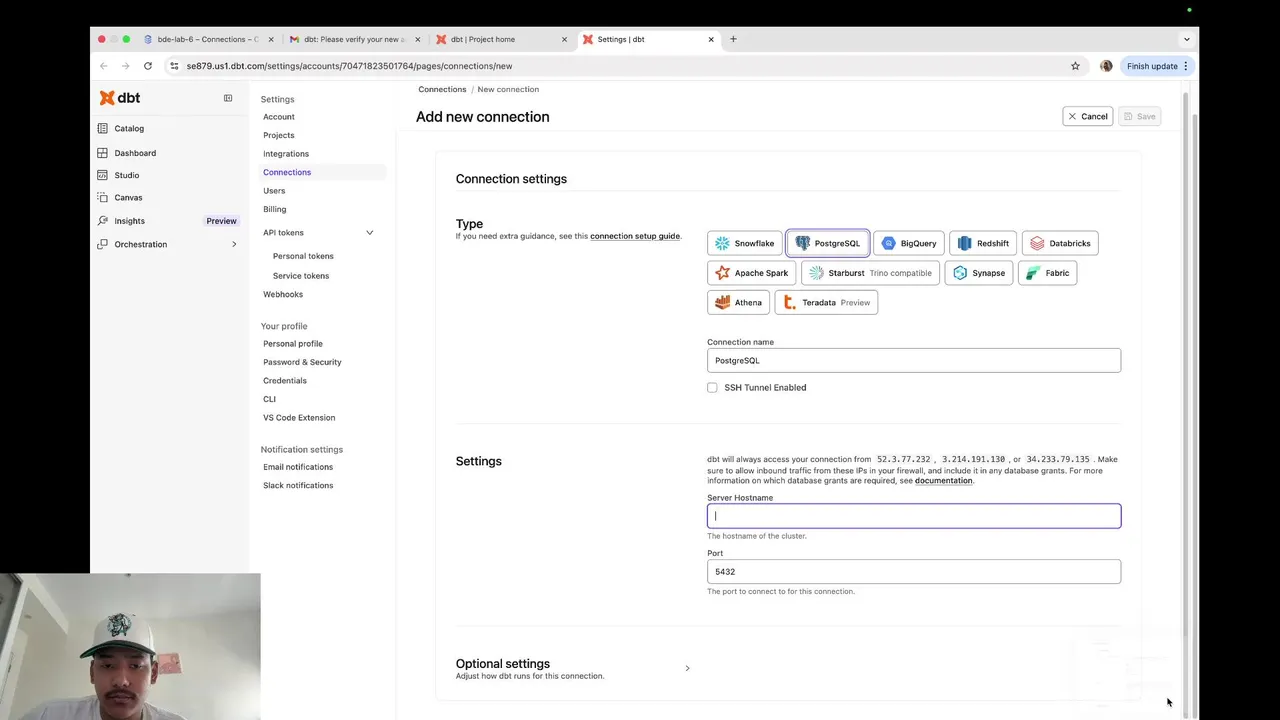Open Account settings

tap(279, 117)
